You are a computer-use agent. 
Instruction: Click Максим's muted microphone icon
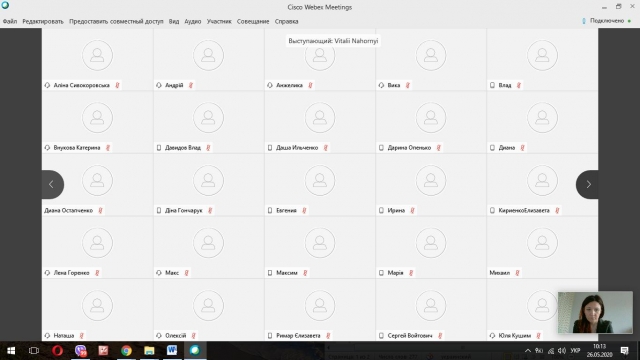pos(305,273)
